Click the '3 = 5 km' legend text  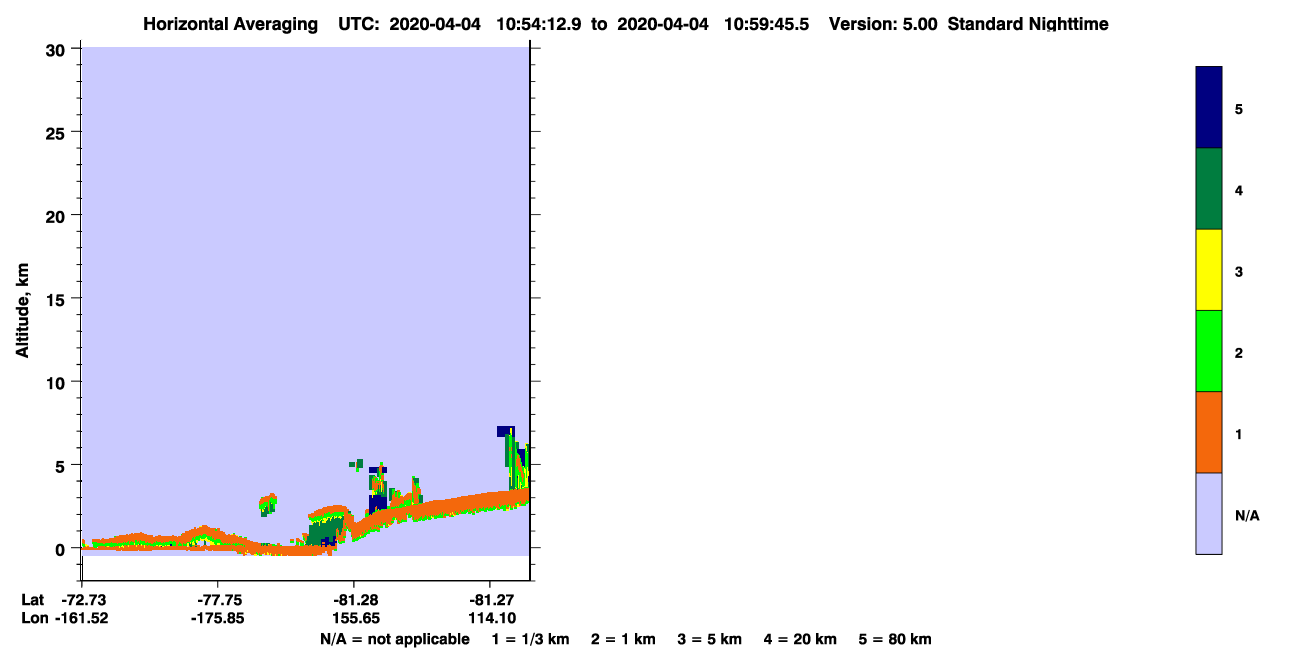pyautogui.click(x=710, y=639)
